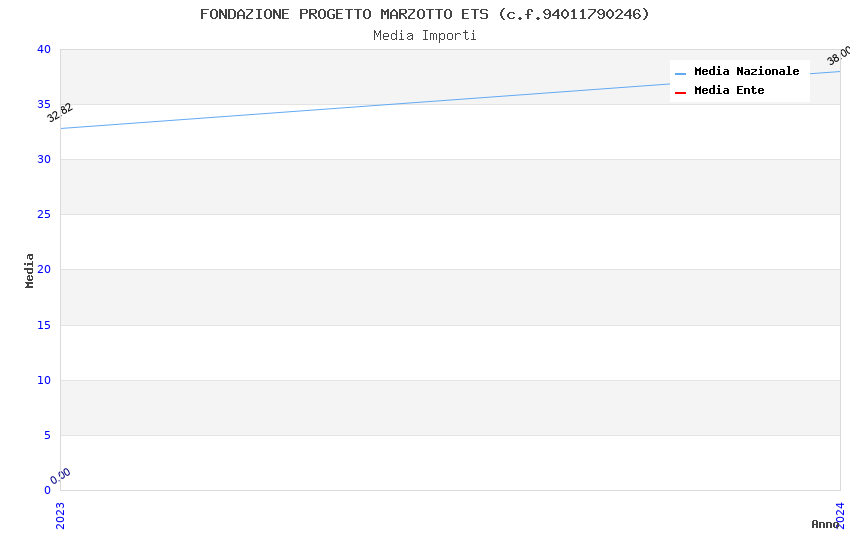Click the red Media Ente legend swatch
This screenshot has height=550, width=850.
tap(680, 92)
